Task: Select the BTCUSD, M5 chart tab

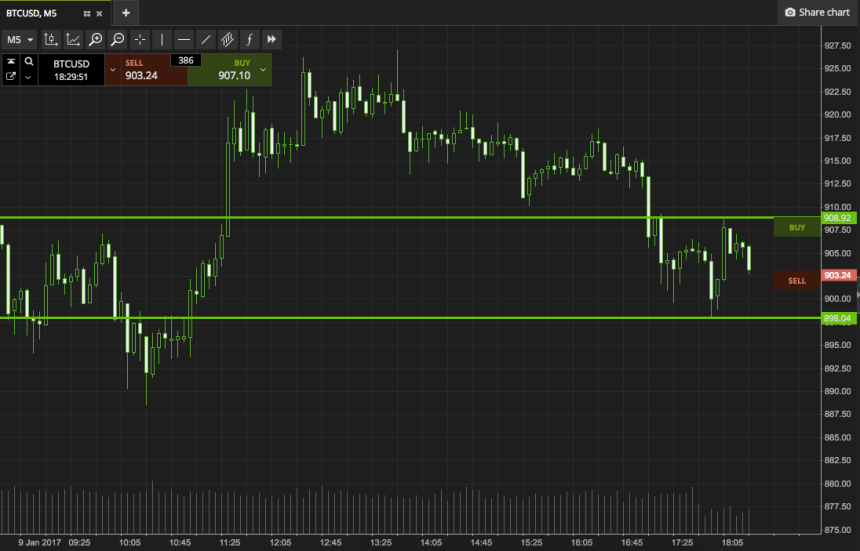Action: point(32,13)
